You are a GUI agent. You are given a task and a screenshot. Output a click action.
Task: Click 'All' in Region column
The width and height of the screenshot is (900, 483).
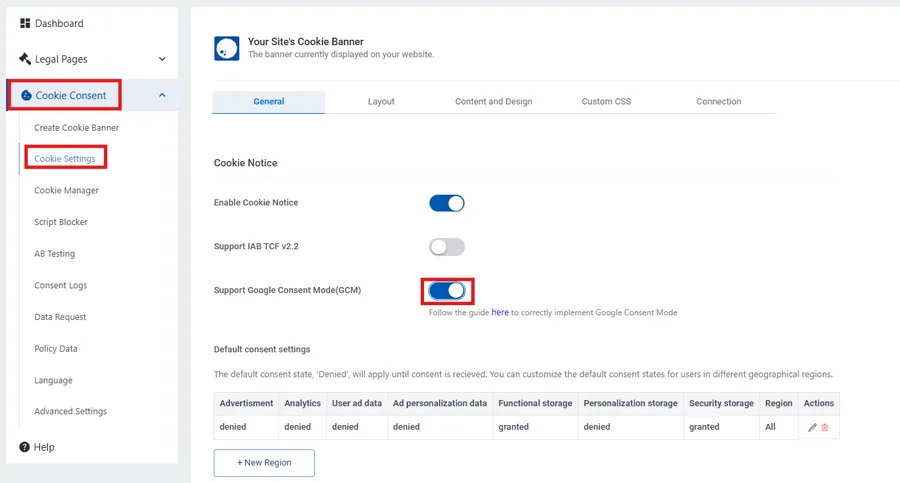tap(770, 427)
